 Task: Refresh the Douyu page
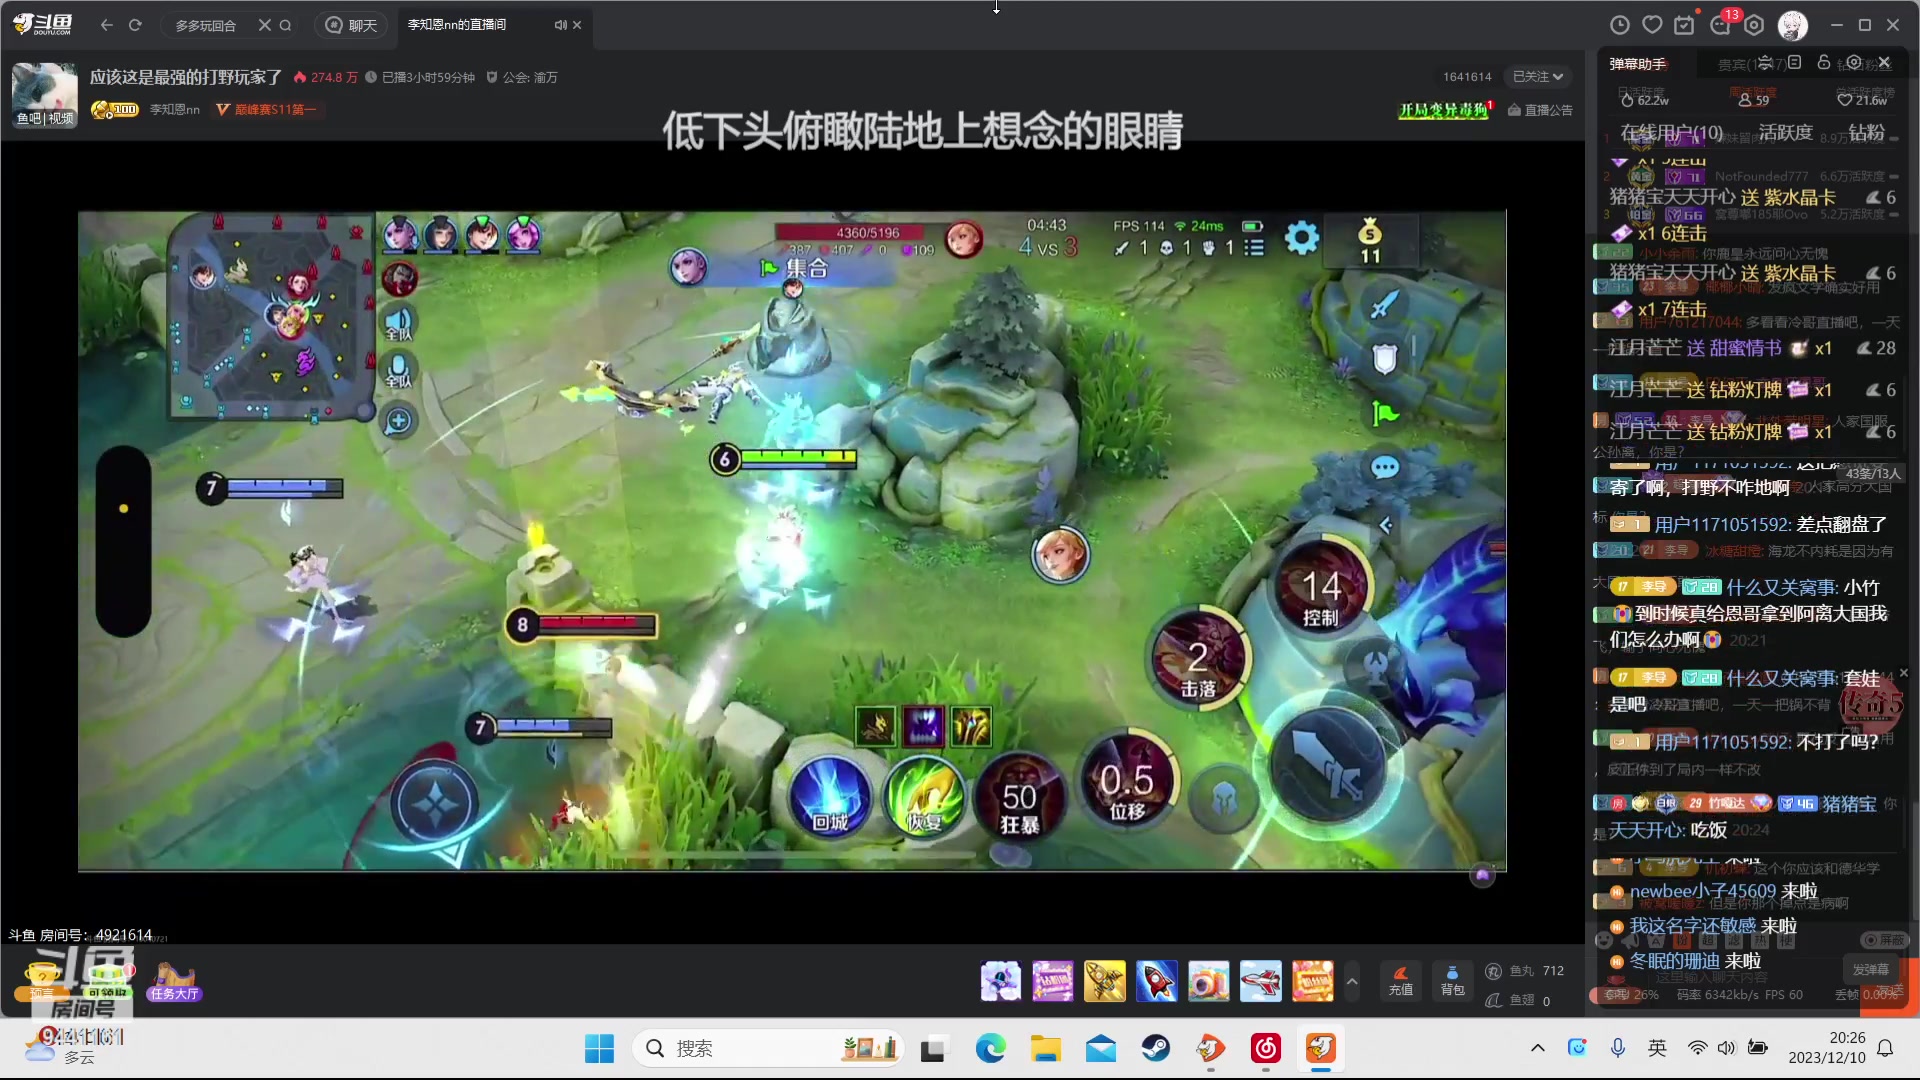135,25
